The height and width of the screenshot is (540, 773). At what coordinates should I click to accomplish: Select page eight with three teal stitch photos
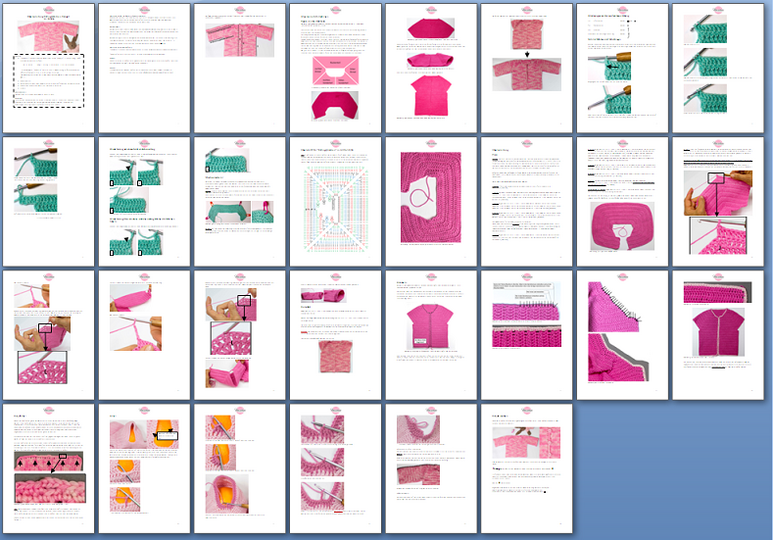coord(719,69)
